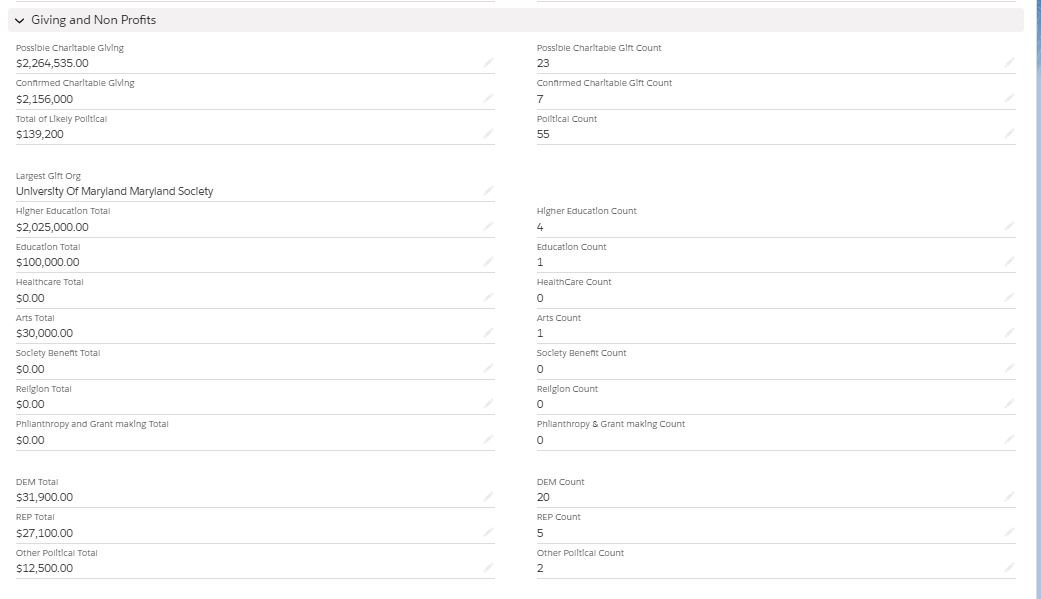
Task: Collapse the Giving and Non Profits section
Action: click(x=19, y=20)
